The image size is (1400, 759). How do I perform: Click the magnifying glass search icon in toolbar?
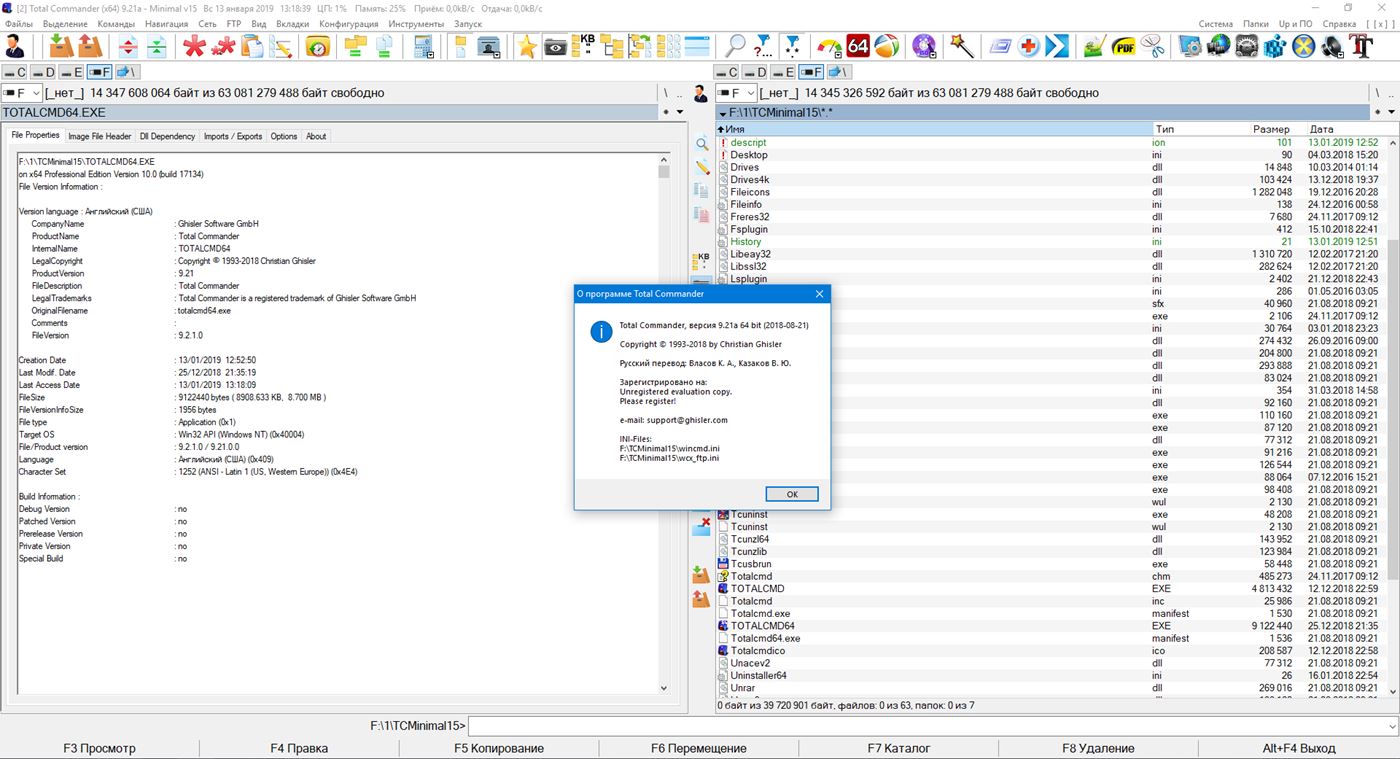click(736, 46)
